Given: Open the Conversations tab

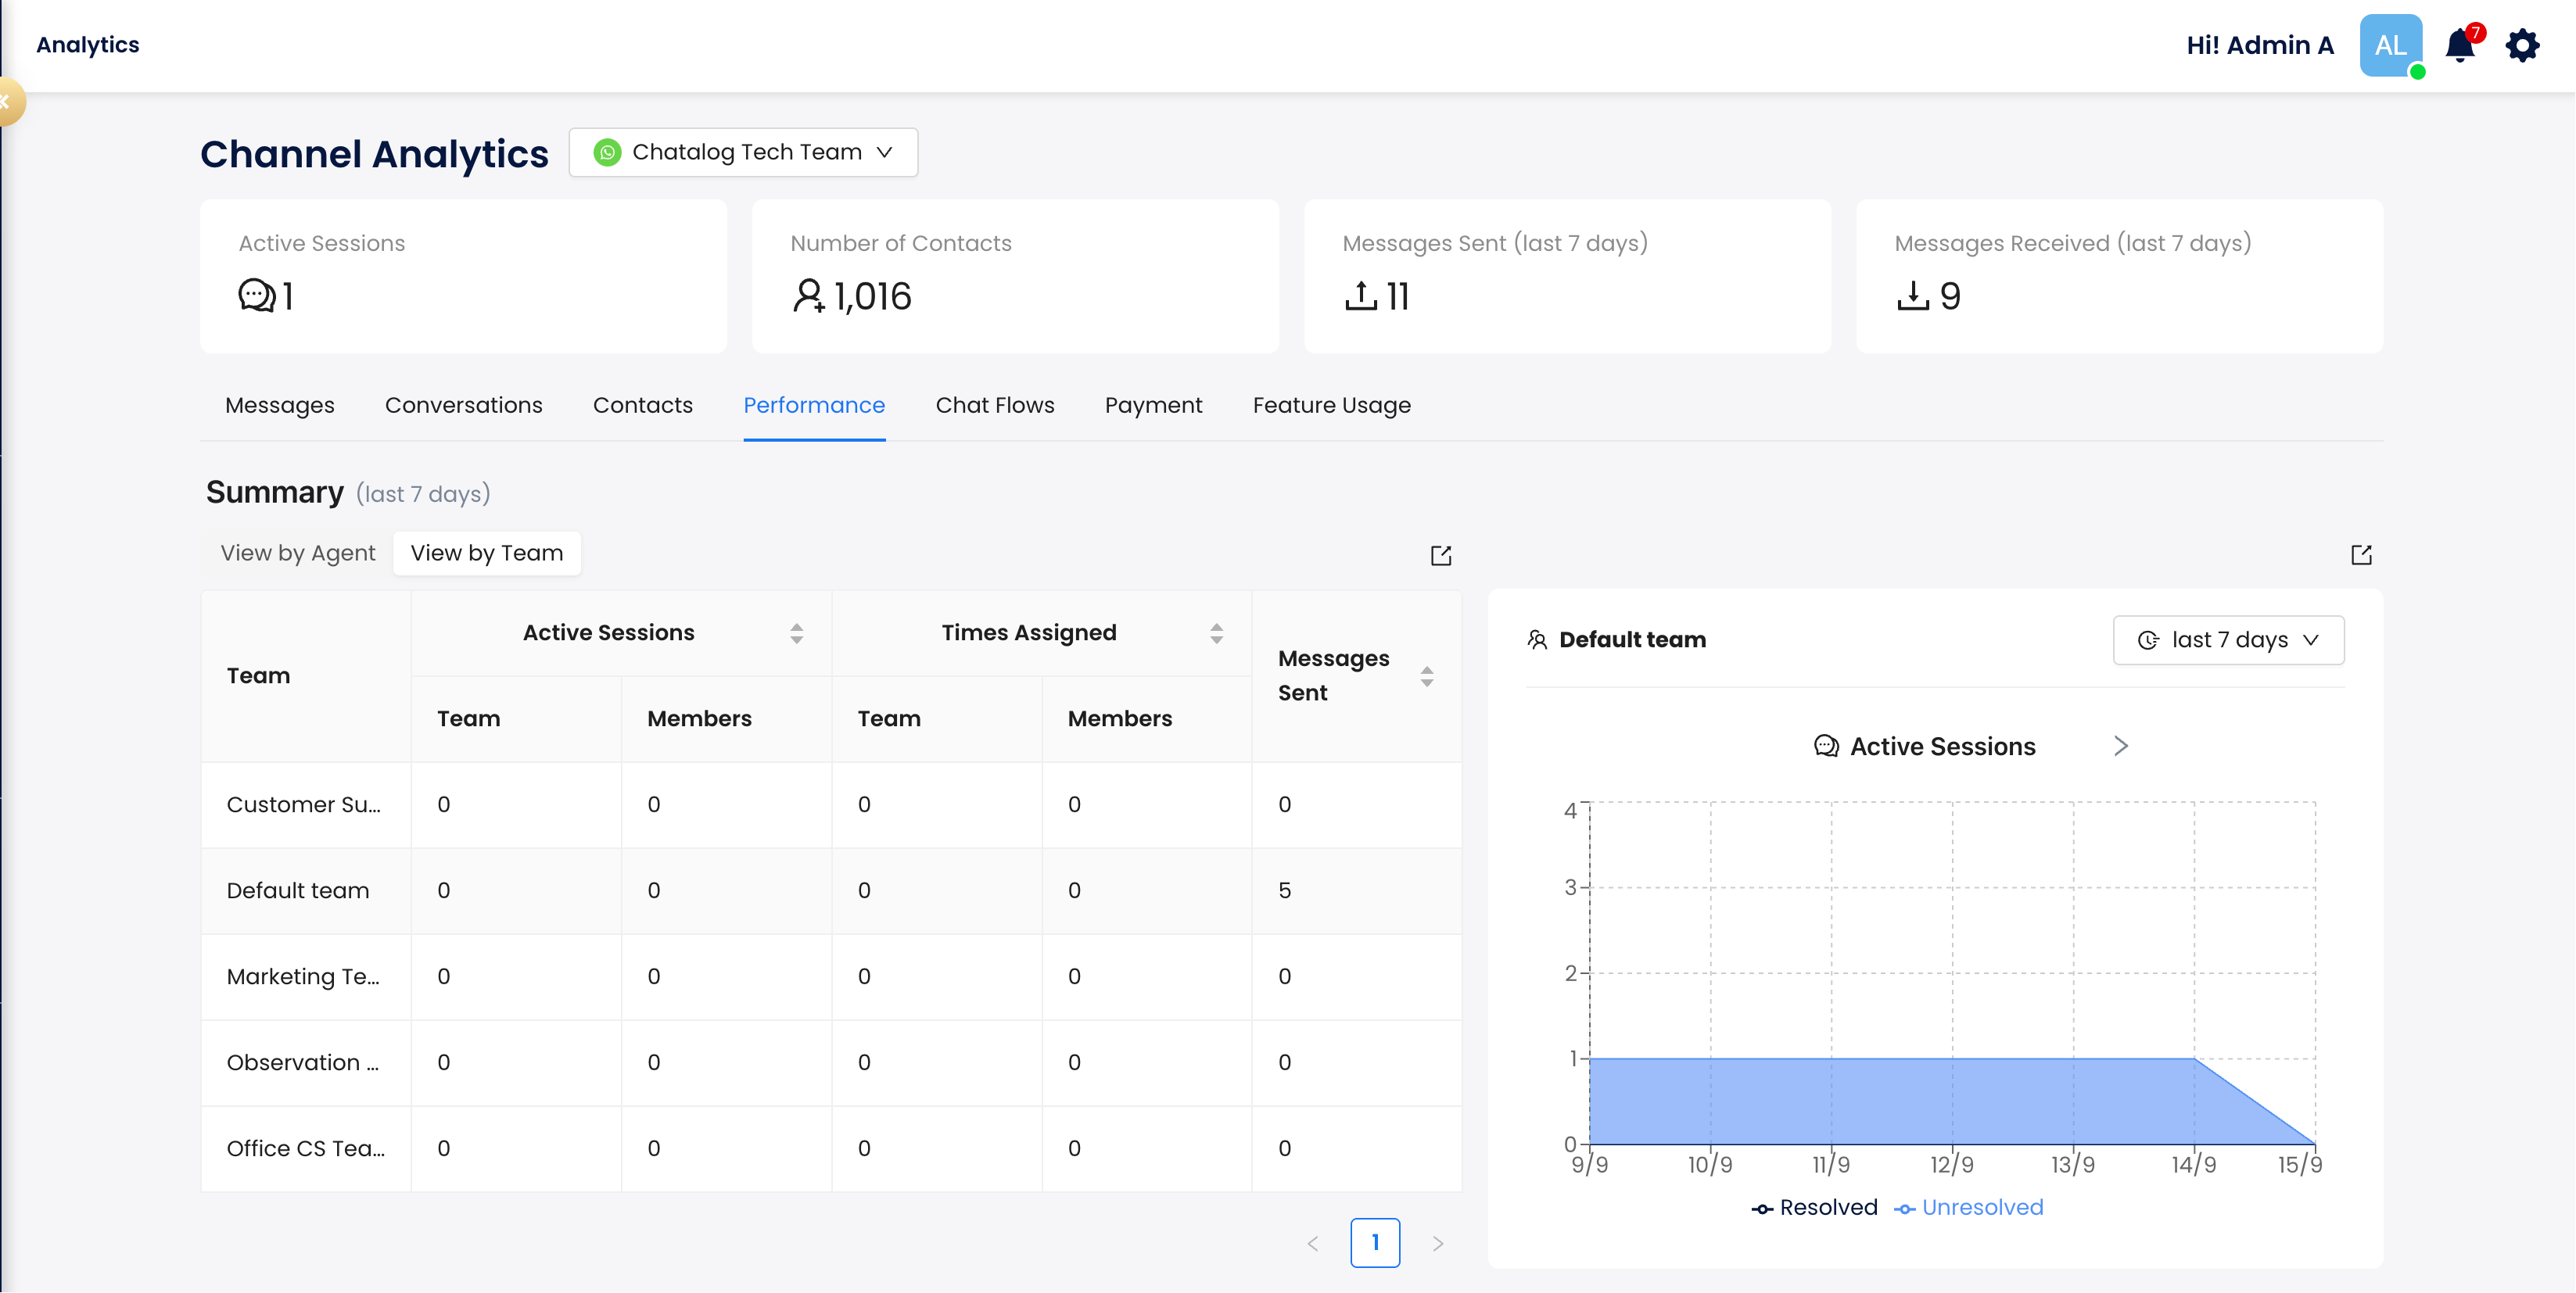Looking at the screenshot, I should [x=463, y=405].
